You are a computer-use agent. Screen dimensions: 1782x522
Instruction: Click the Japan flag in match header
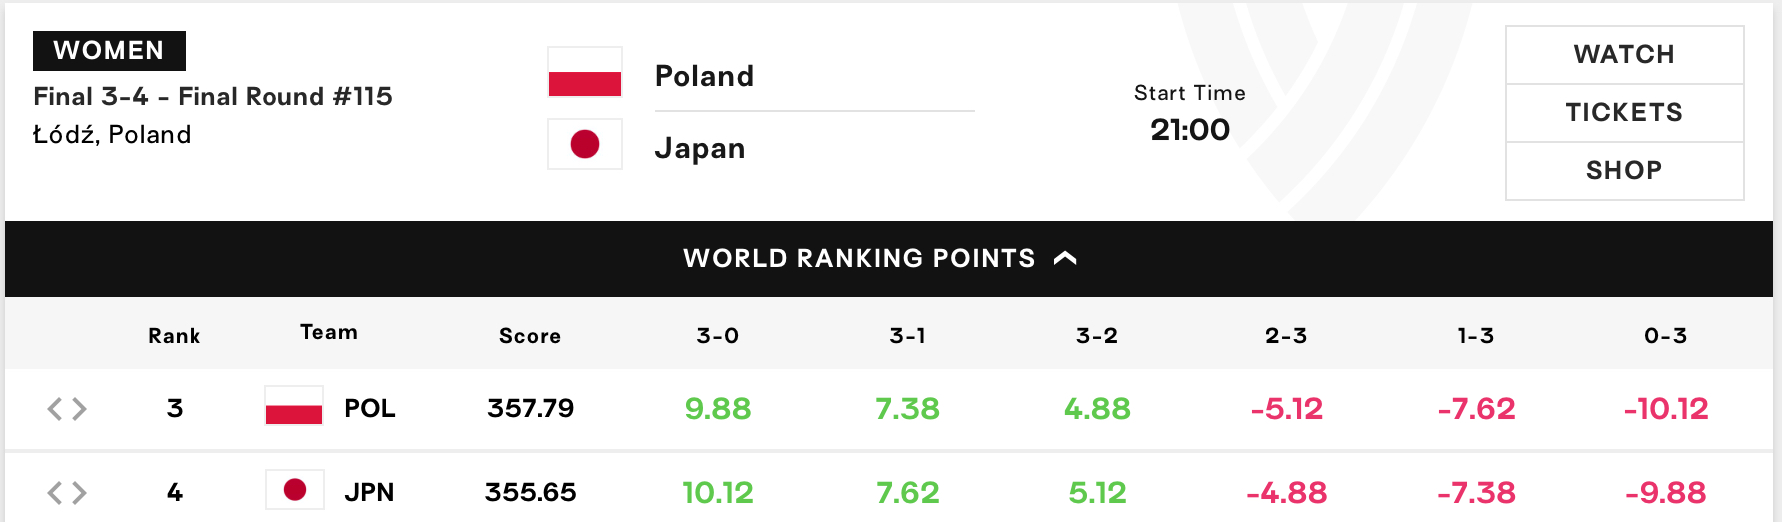pyautogui.click(x=585, y=144)
